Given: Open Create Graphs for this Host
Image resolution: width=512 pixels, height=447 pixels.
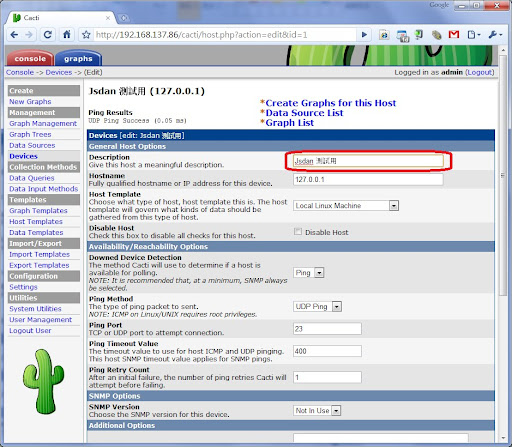Looking at the screenshot, I should (331, 103).
